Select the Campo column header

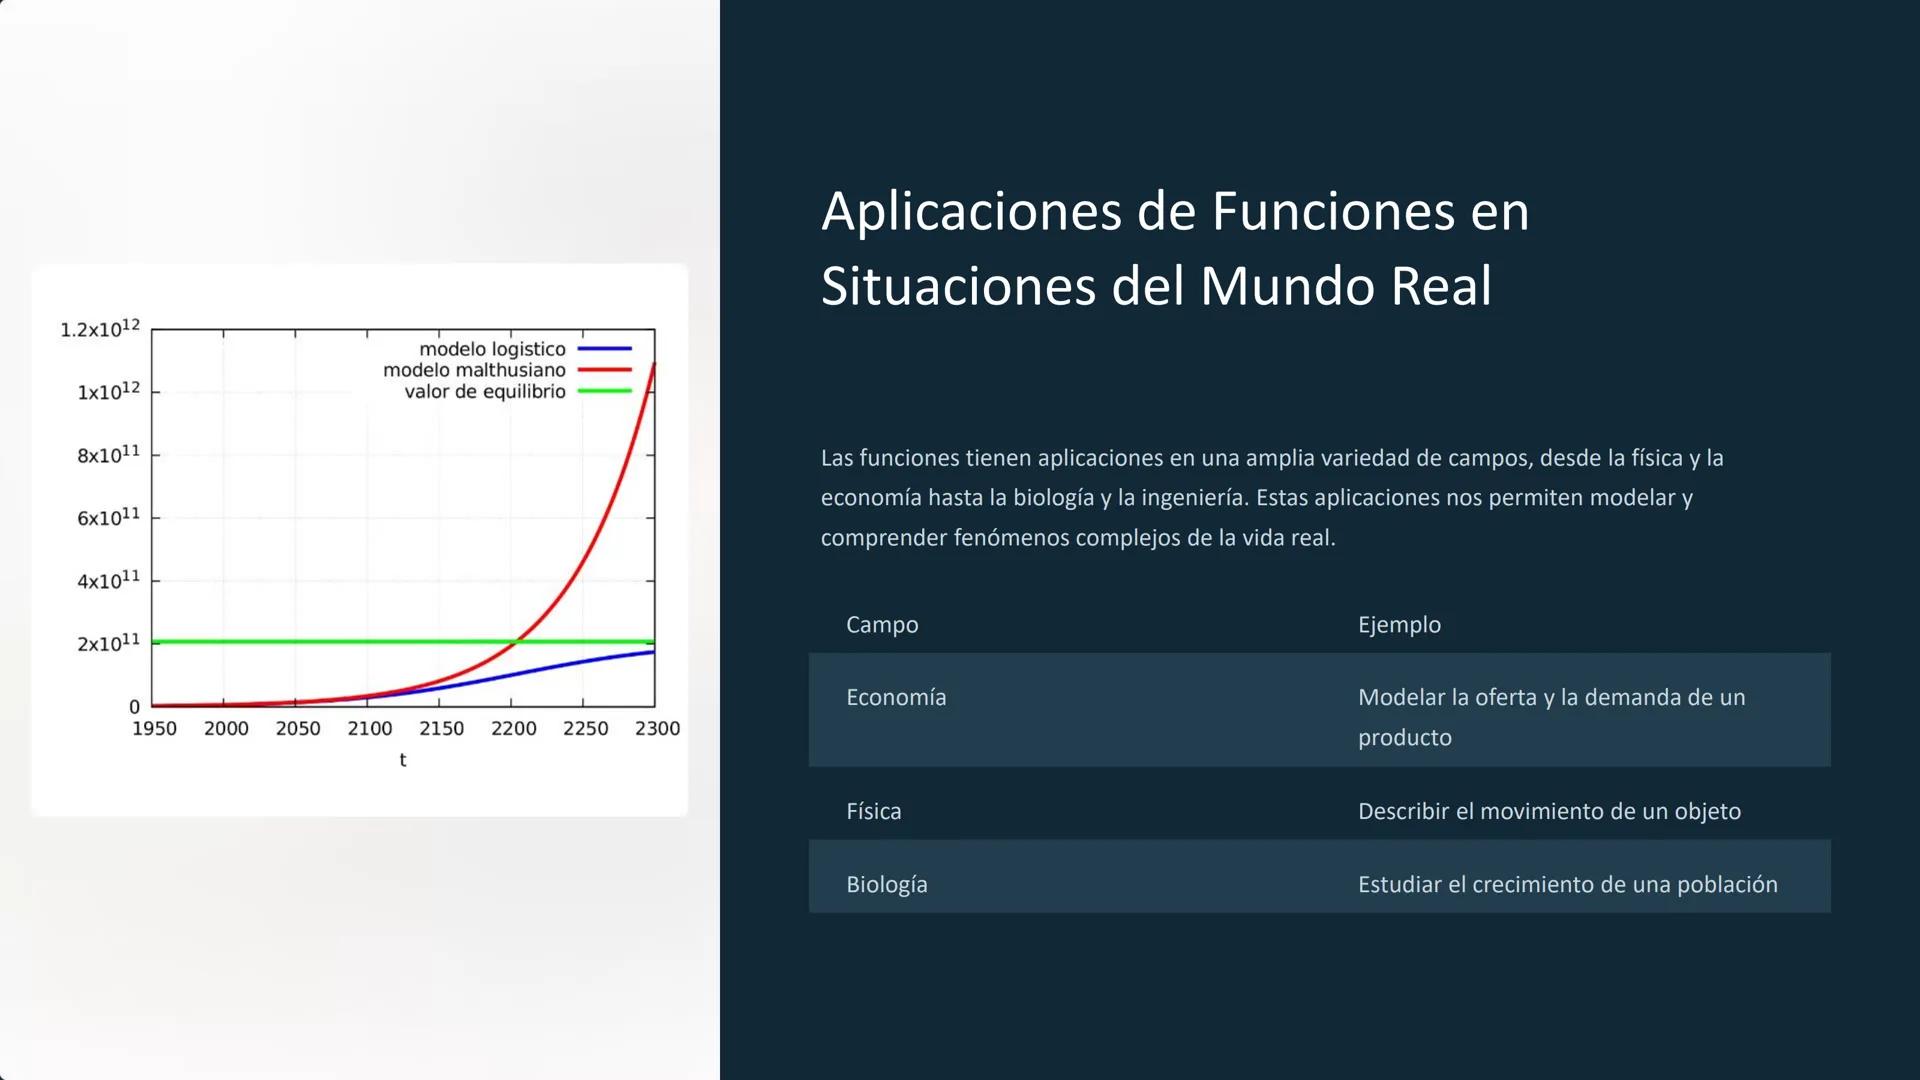coord(882,624)
